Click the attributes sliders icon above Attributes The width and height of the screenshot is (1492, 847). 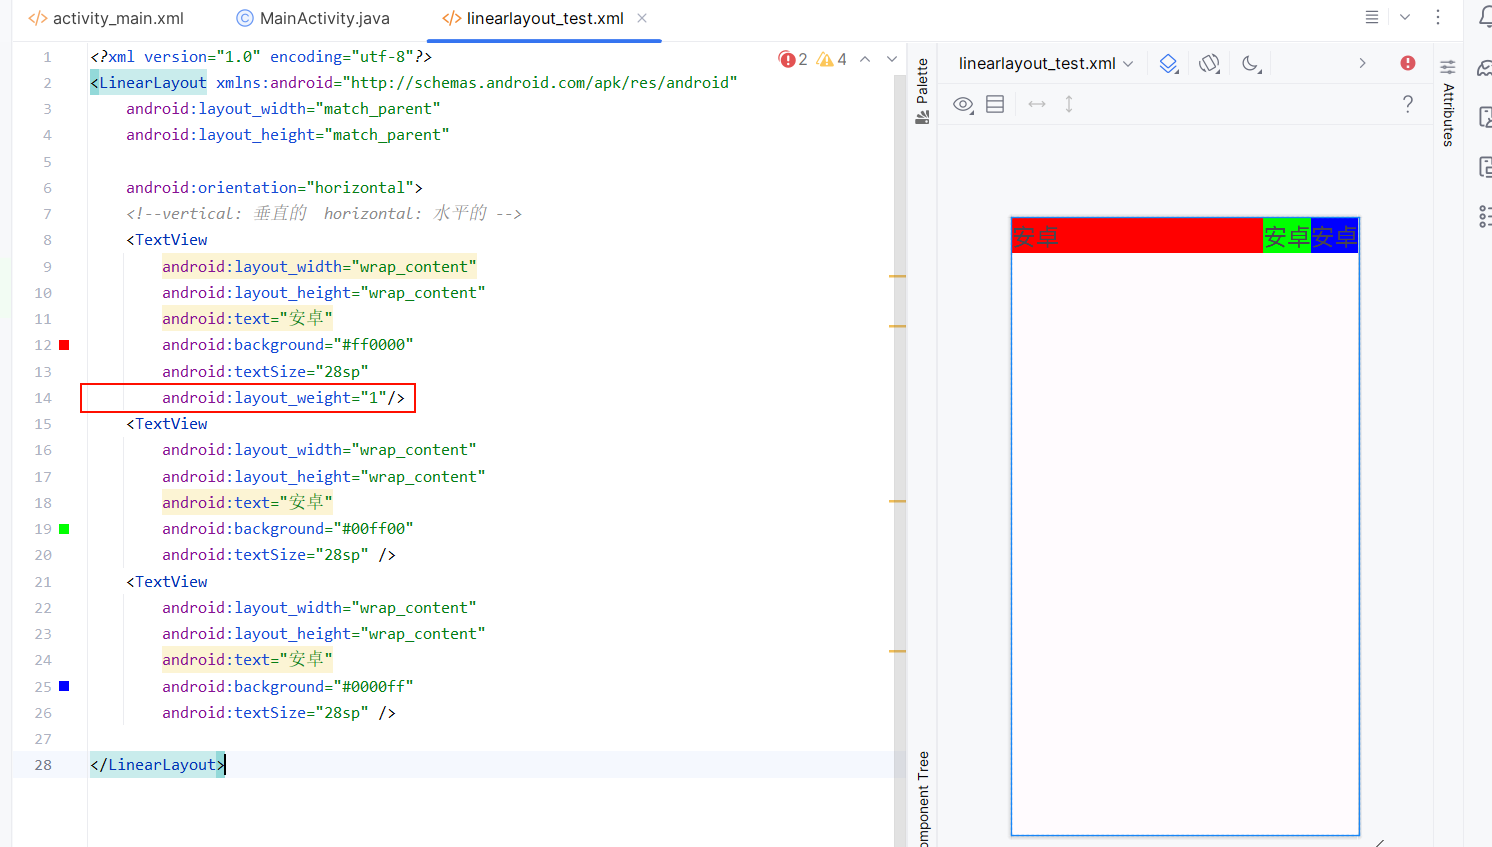pyautogui.click(x=1448, y=67)
